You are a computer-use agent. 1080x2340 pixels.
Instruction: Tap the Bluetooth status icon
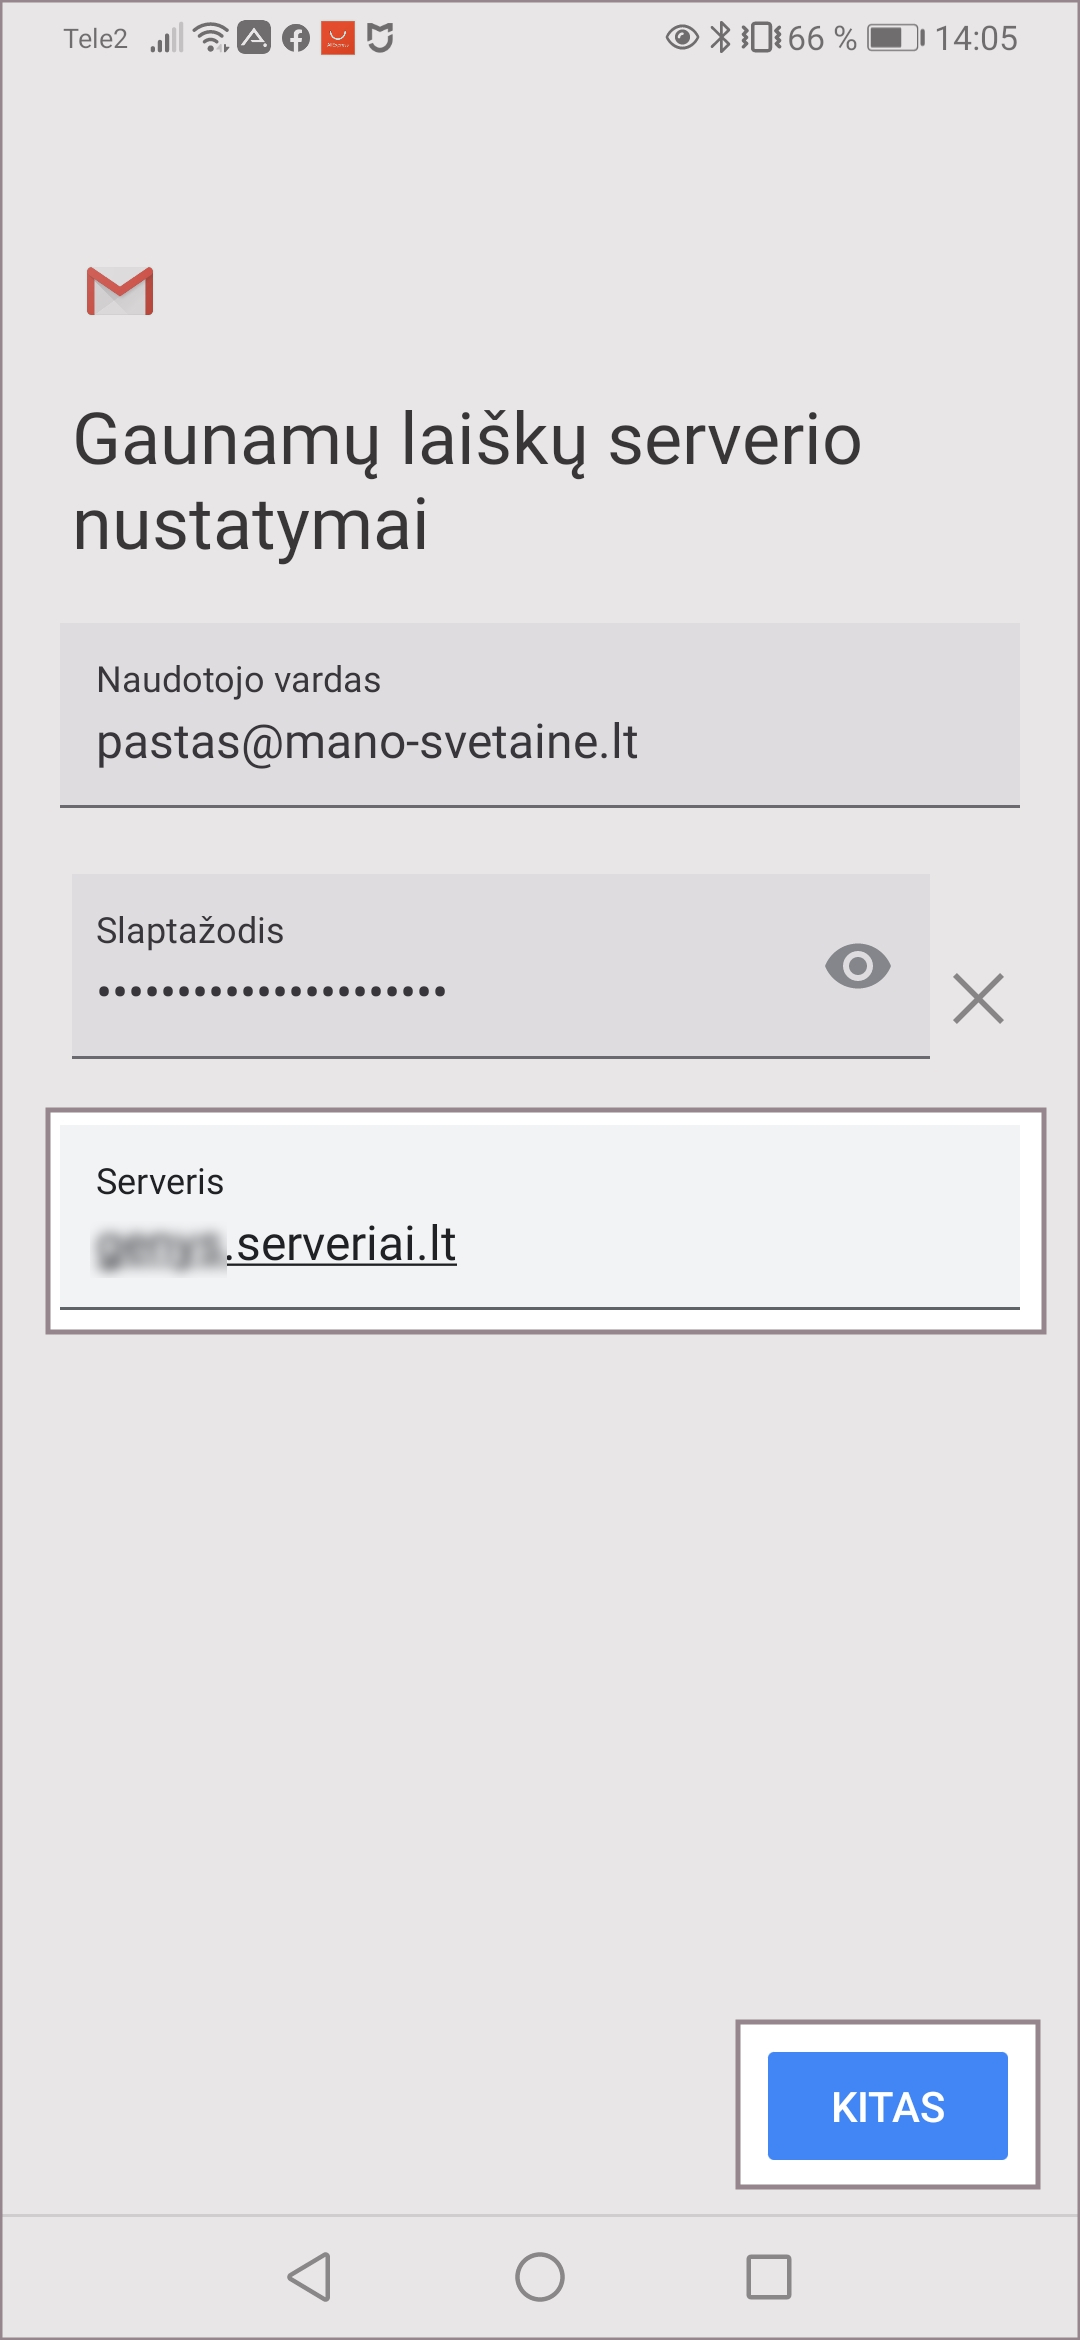[720, 38]
